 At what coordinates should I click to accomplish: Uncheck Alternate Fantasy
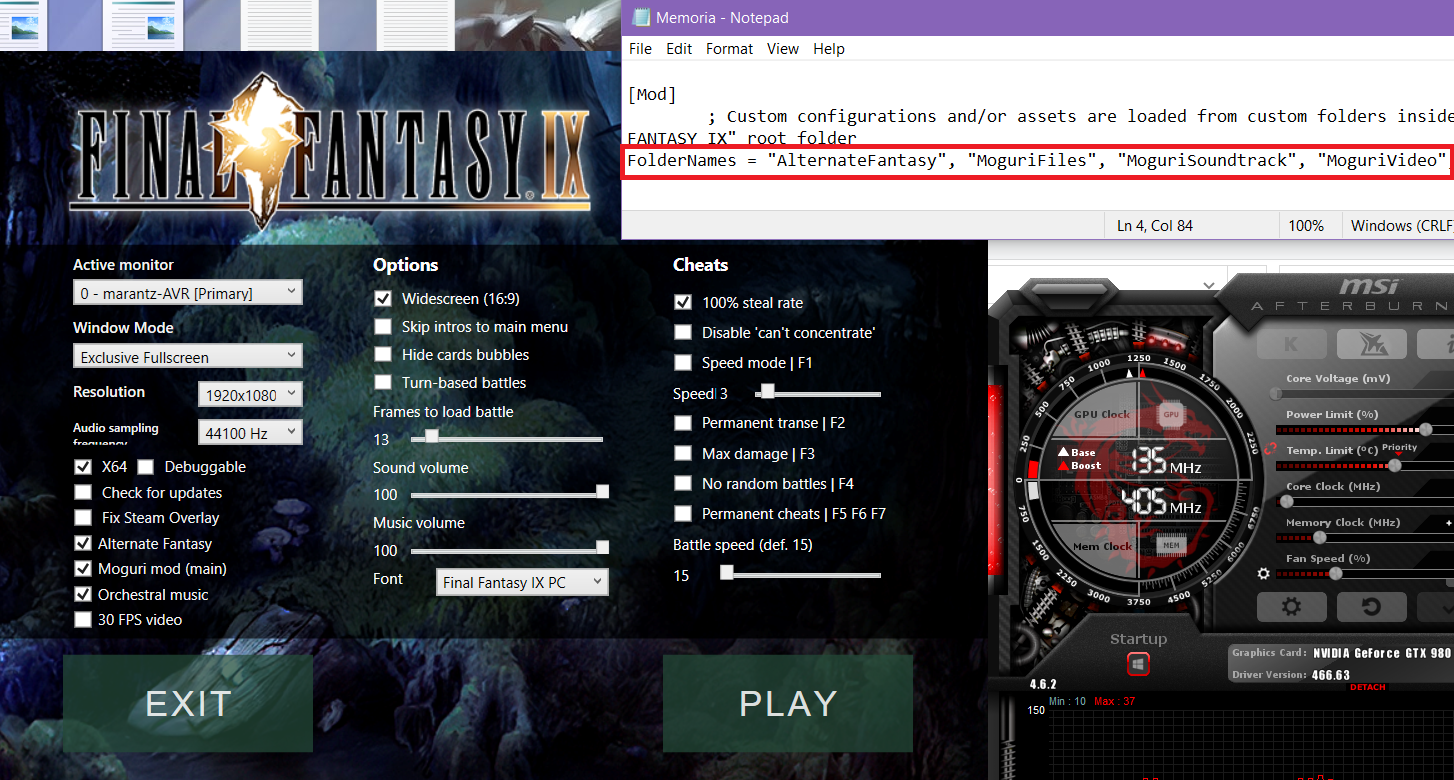[82, 543]
